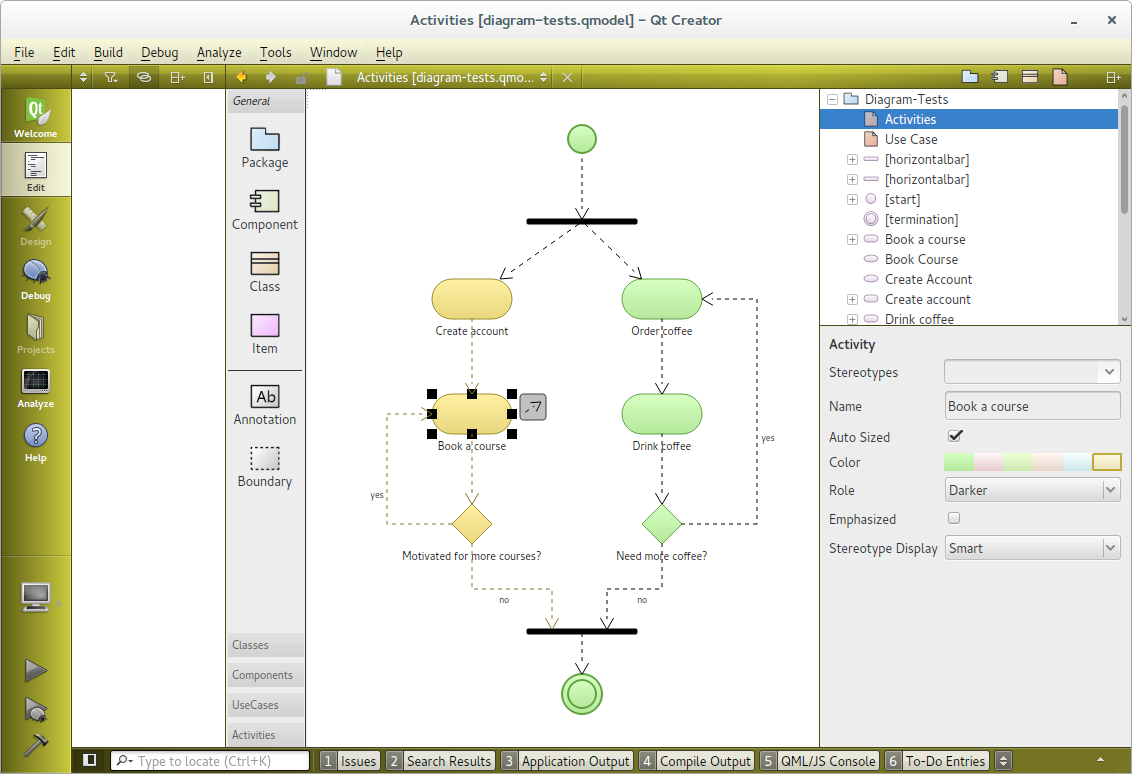Screen dimensions: 1132x774
Task: Open the Welcome mode
Action: click(x=36, y=117)
